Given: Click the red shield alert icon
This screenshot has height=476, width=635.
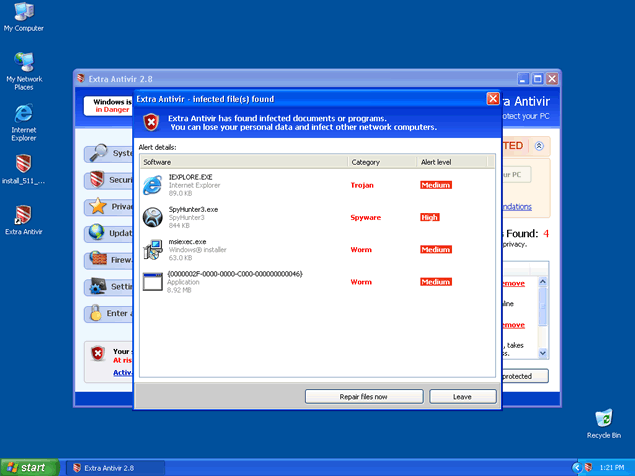Looking at the screenshot, I should (x=150, y=122).
